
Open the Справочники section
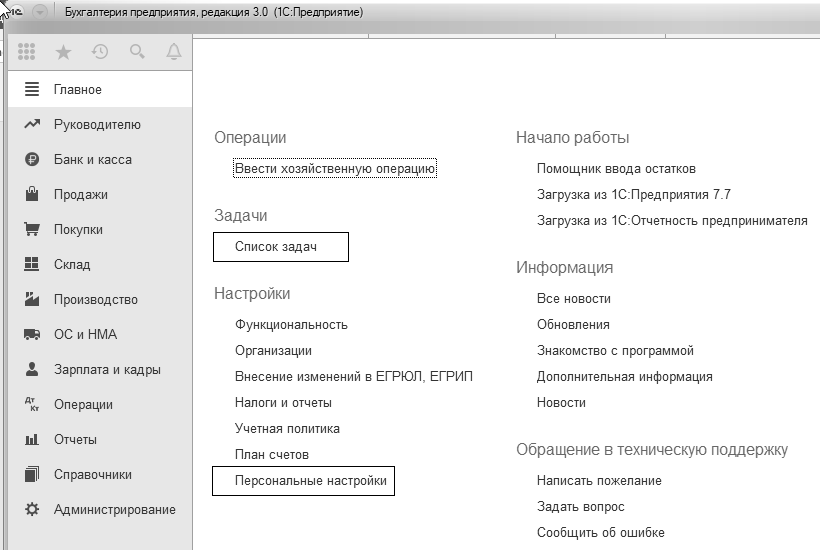coord(100,475)
